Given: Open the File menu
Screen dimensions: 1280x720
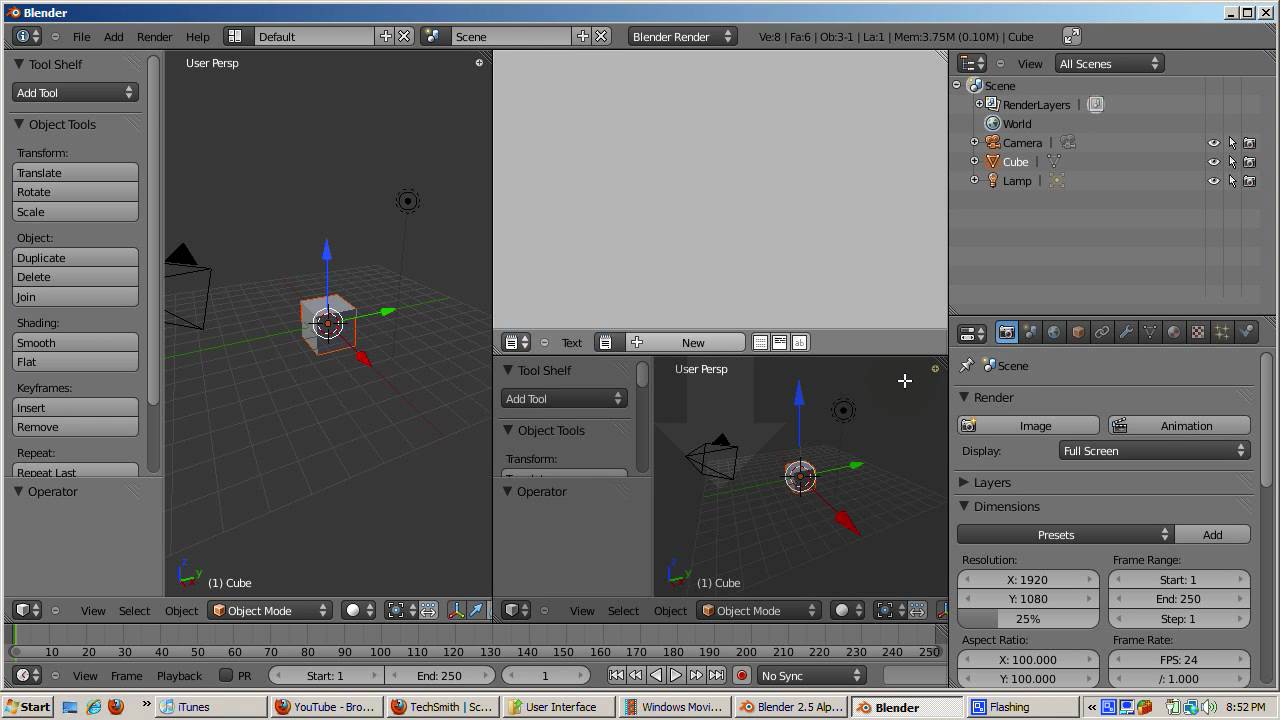Looking at the screenshot, I should tap(81, 37).
